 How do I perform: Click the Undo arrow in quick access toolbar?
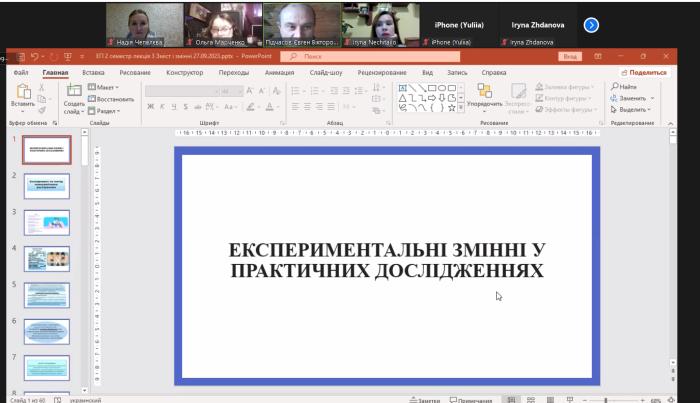point(36,57)
